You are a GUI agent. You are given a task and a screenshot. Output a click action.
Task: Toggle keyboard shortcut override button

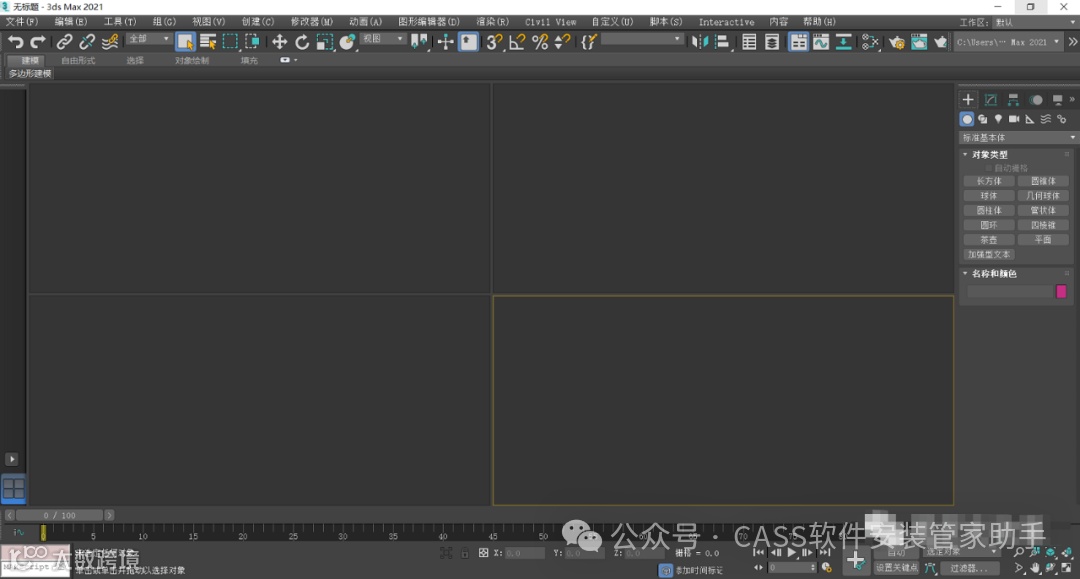click(x=468, y=42)
